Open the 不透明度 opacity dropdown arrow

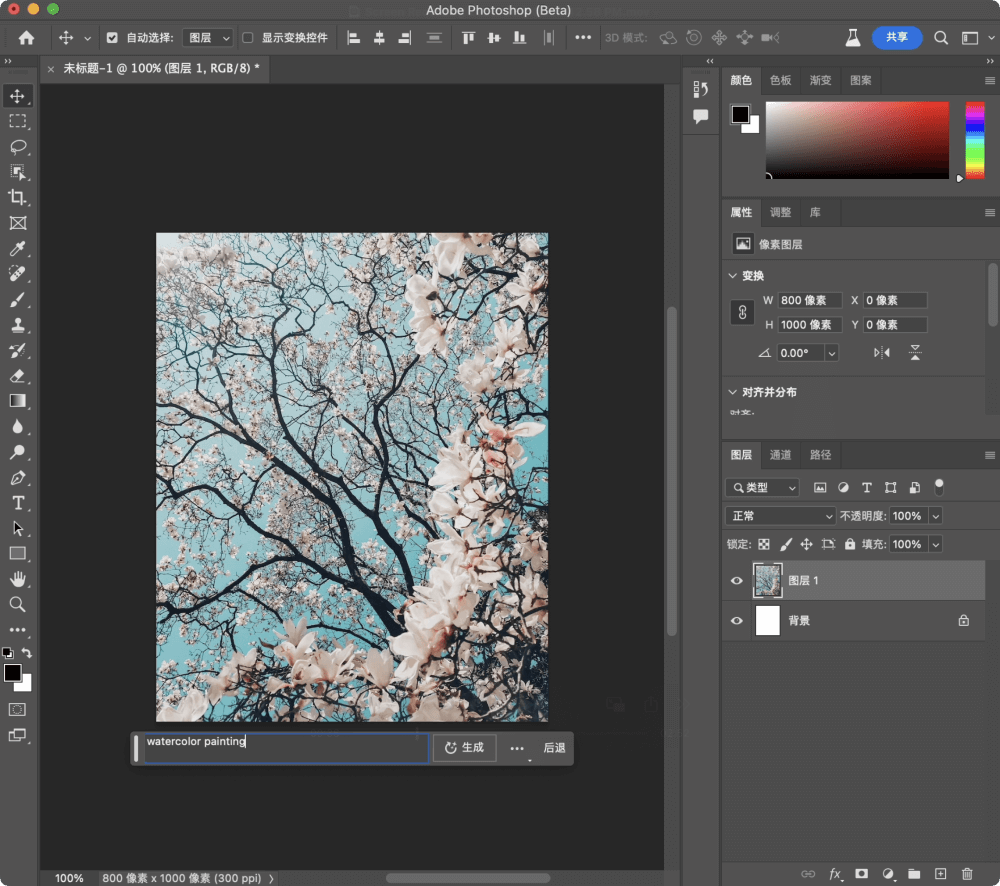pos(936,516)
